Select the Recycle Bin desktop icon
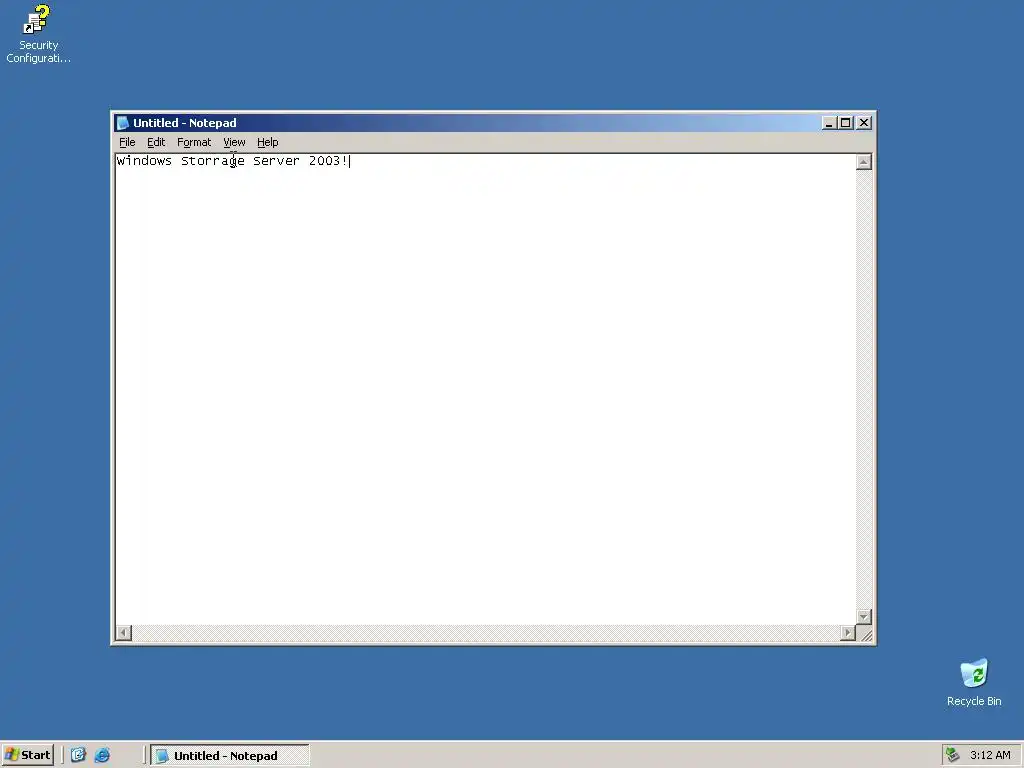1024x768 pixels. tap(974, 682)
